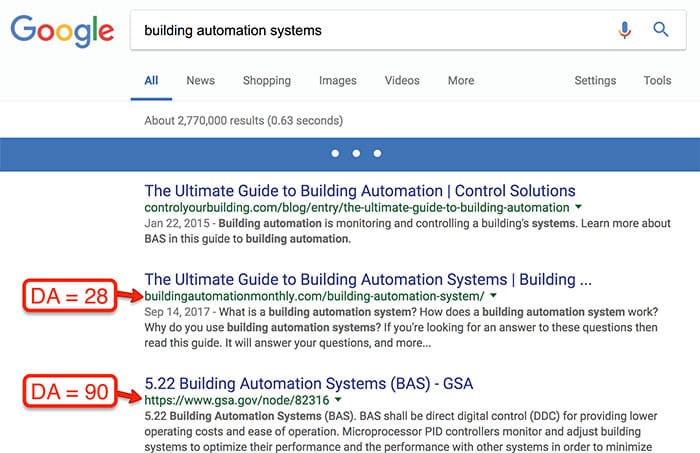Screen dimensions: 700x453
Task: Open the Control Solutions Ultimate Guide result
Action: click(360, 191)
